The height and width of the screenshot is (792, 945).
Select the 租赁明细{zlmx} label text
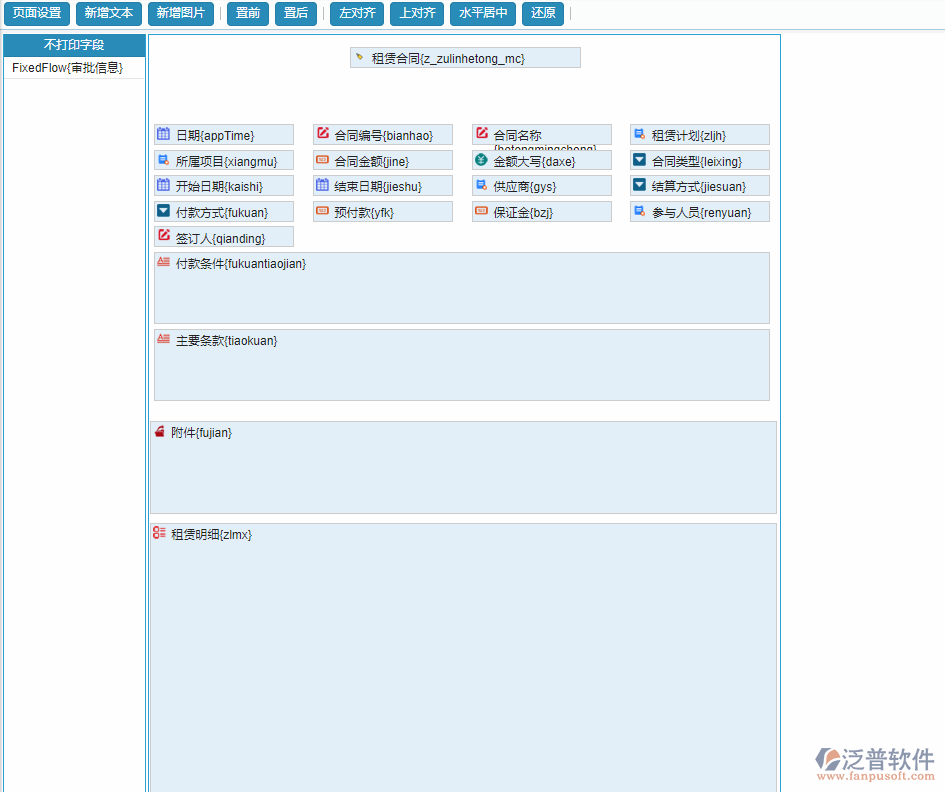[x=212, y=535]
